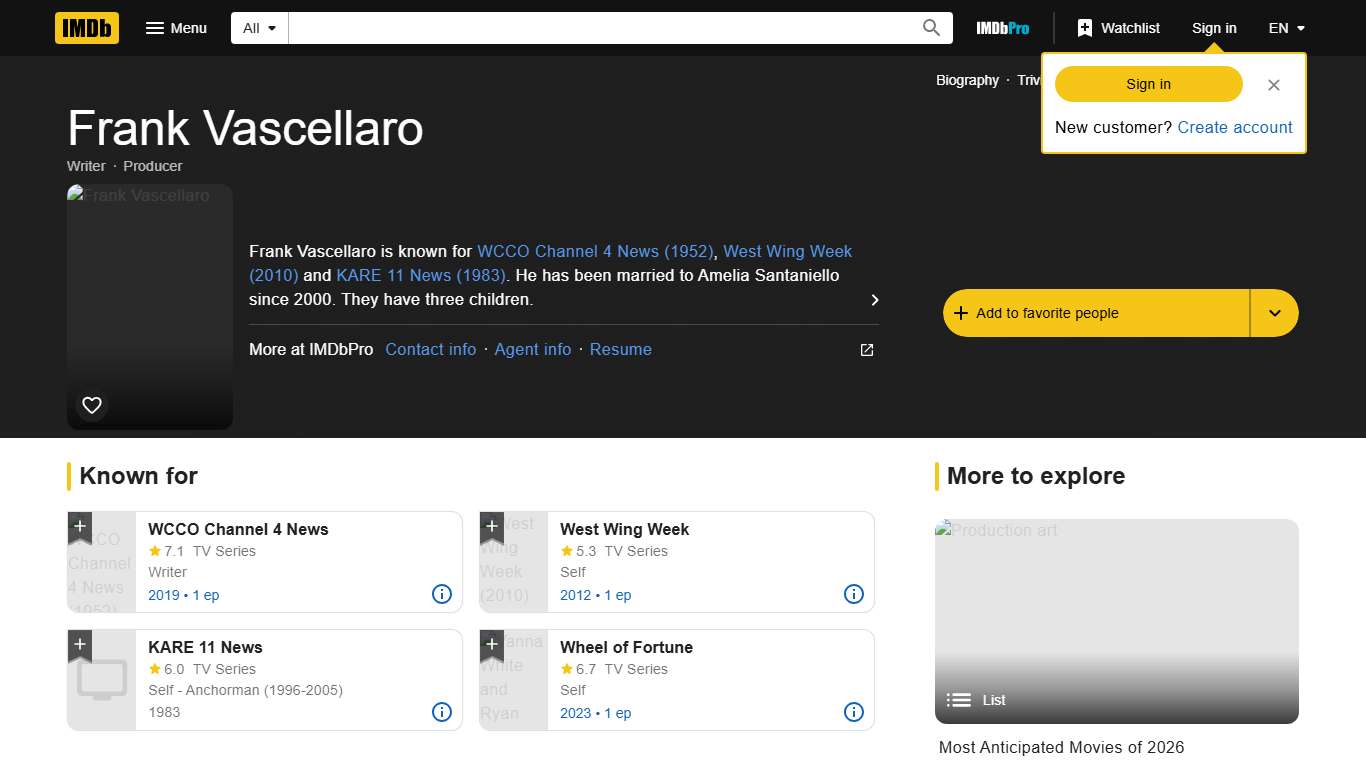Click the heart icon on Frank's photo
The height and width of the screenshot is (768, 1366).
point(91,405)
